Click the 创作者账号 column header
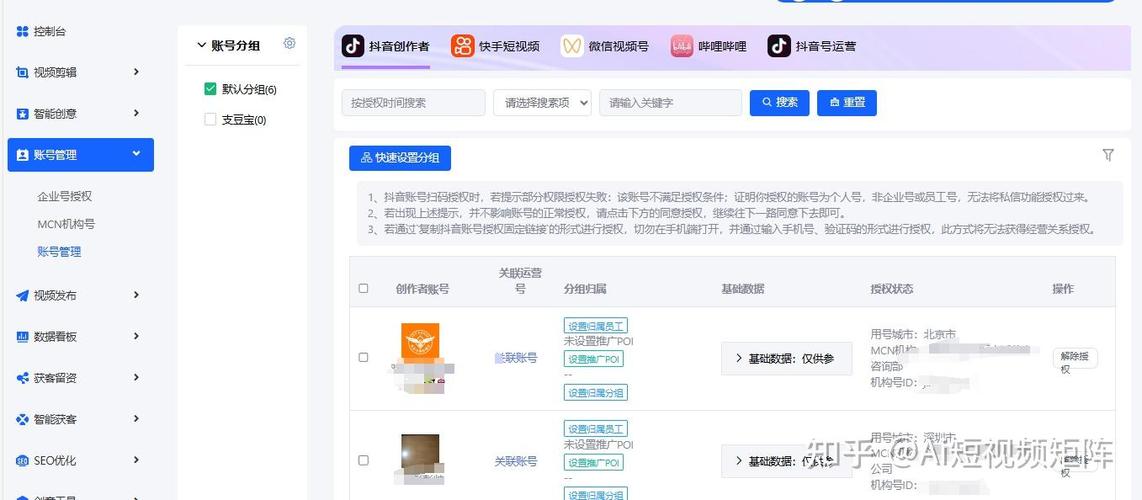 422,289
